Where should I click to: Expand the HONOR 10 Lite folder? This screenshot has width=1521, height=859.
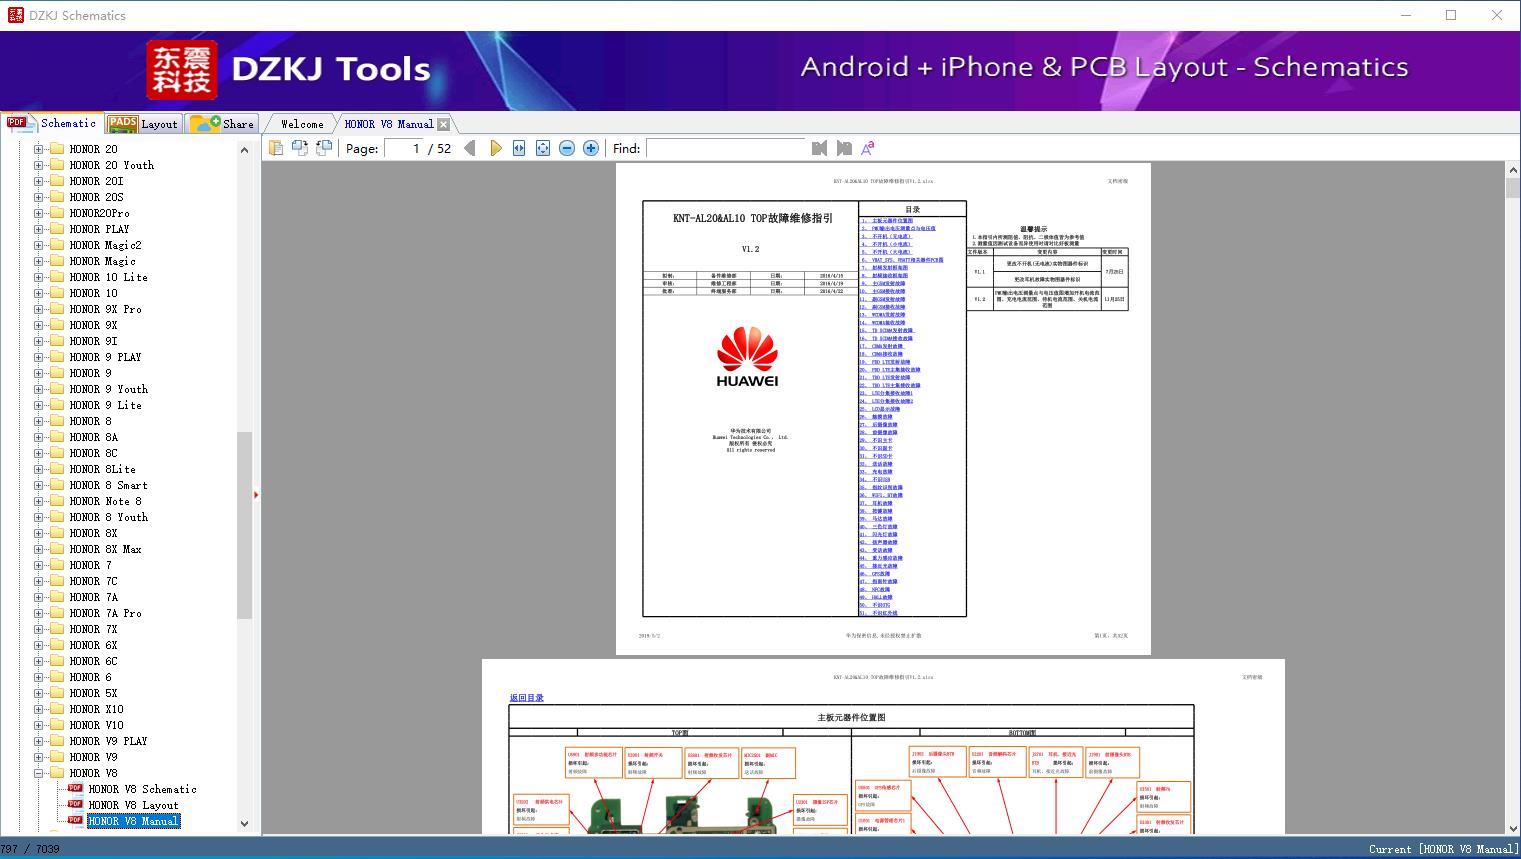39,277
